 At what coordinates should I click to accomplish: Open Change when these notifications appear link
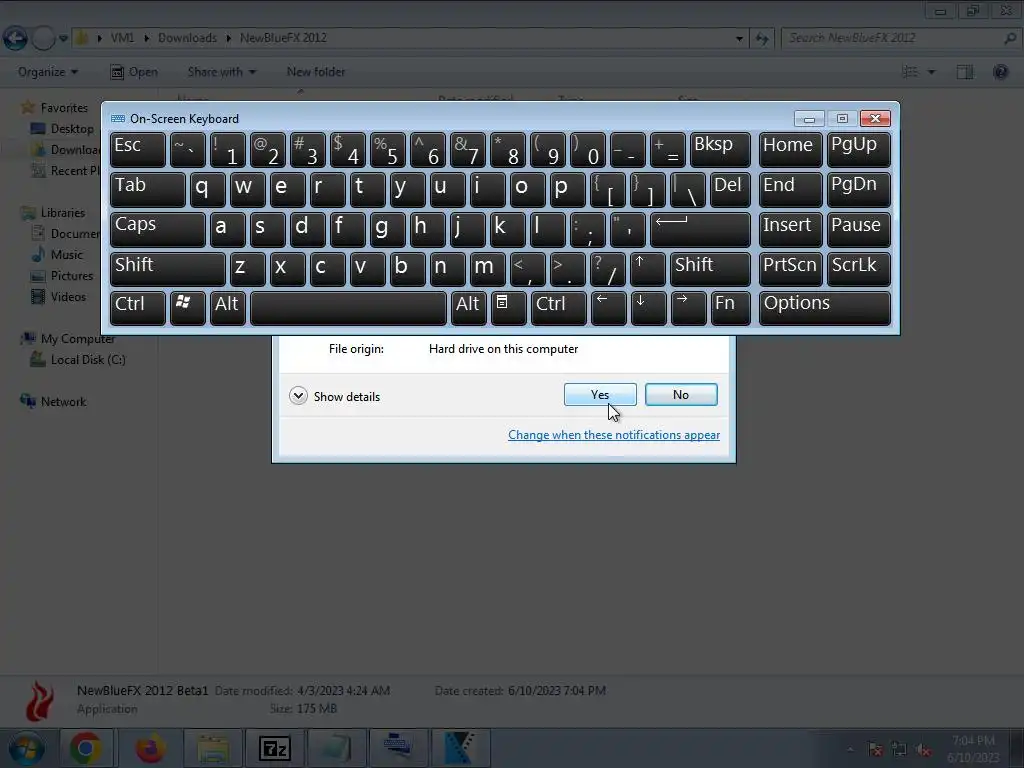614,435
